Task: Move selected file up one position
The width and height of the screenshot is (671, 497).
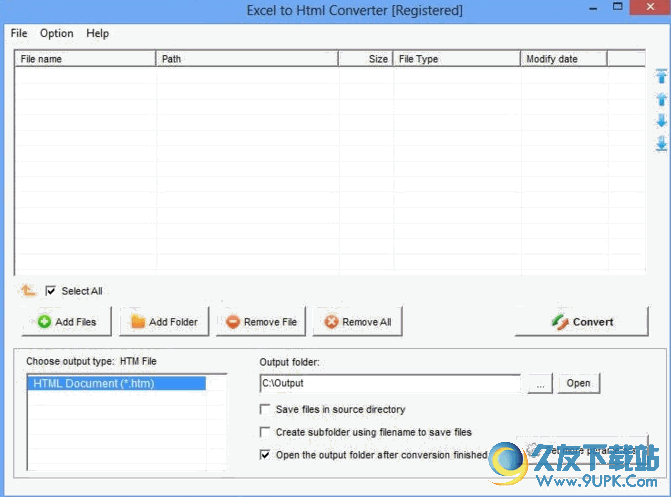Action: click(x=661, y=99)
